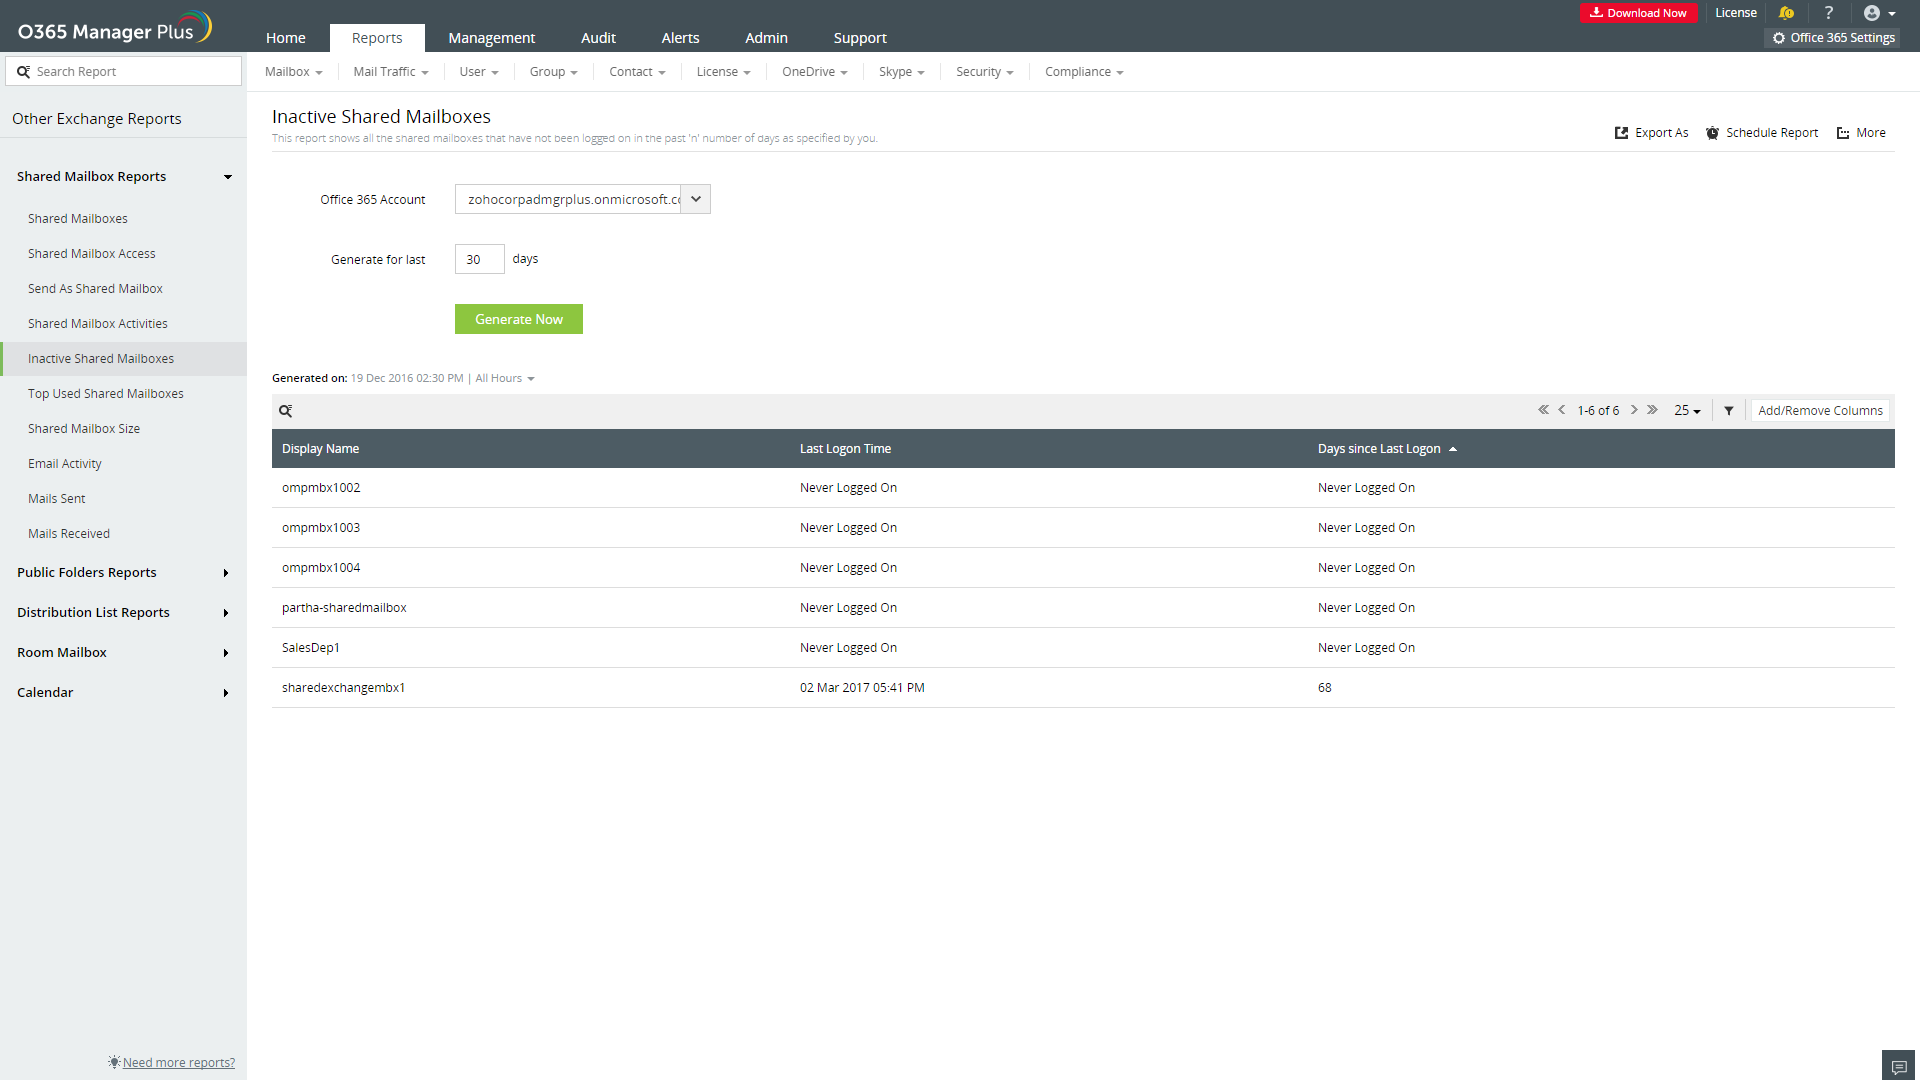The width and height of the screenshot is (1920, 1080).
Task: Click the days number input field
Action: coord(479,259)
